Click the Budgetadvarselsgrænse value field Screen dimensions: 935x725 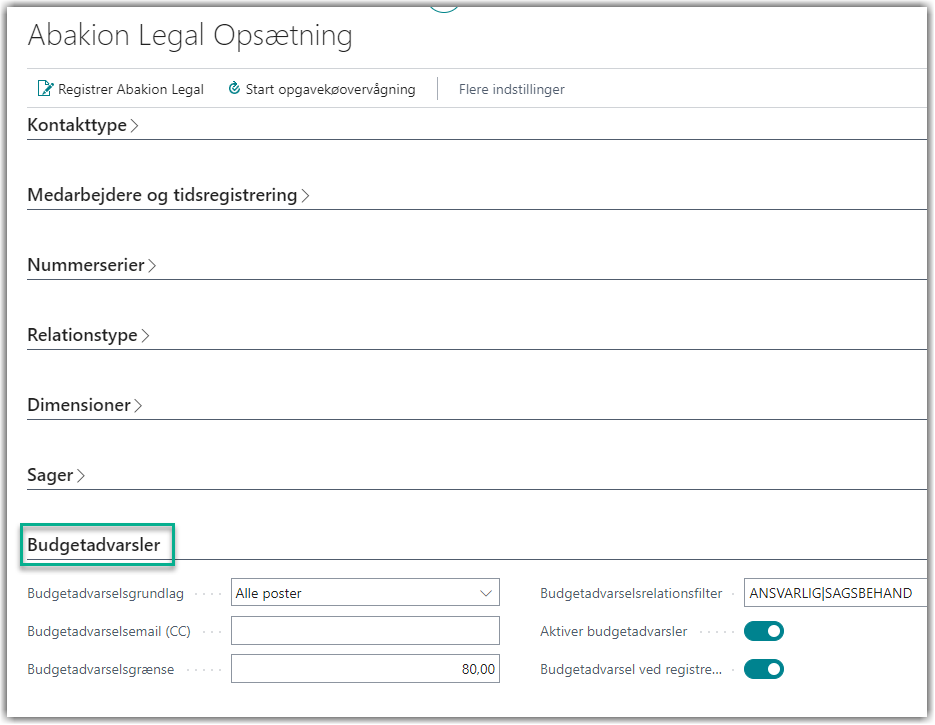tap(365, 669)
